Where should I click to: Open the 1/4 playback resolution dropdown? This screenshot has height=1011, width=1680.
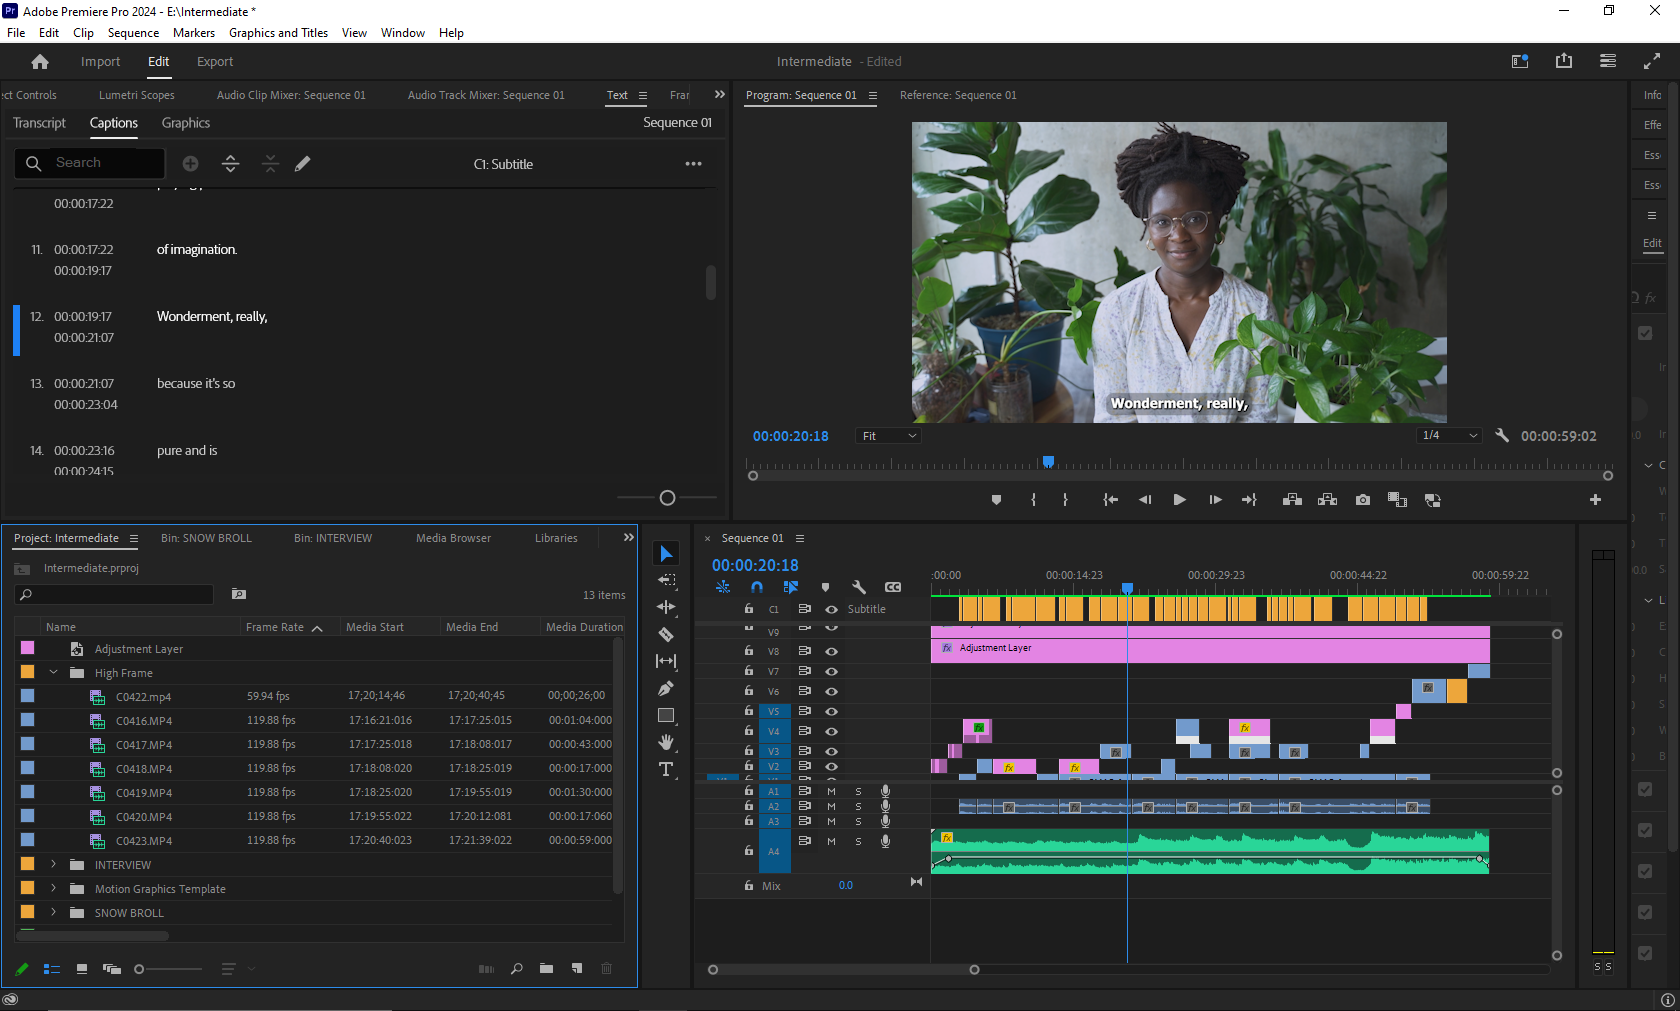click(x=1450, y=436)
